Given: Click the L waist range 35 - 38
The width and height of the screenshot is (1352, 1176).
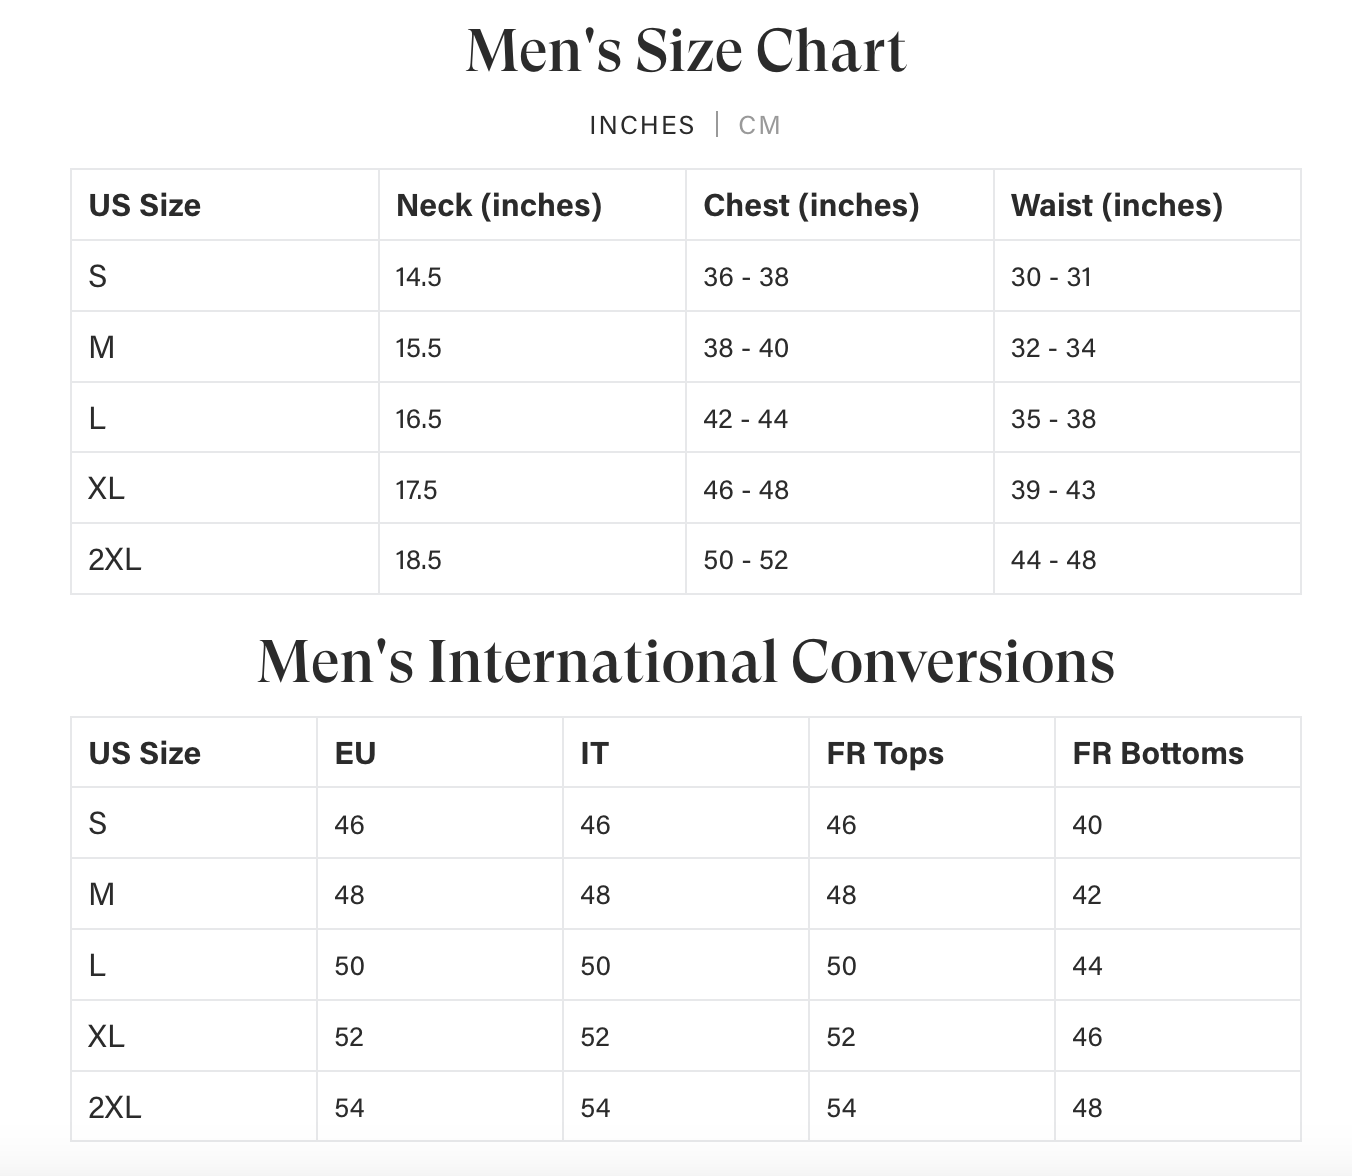Looking at the screenshot, I should click(x=1053, y=419).
